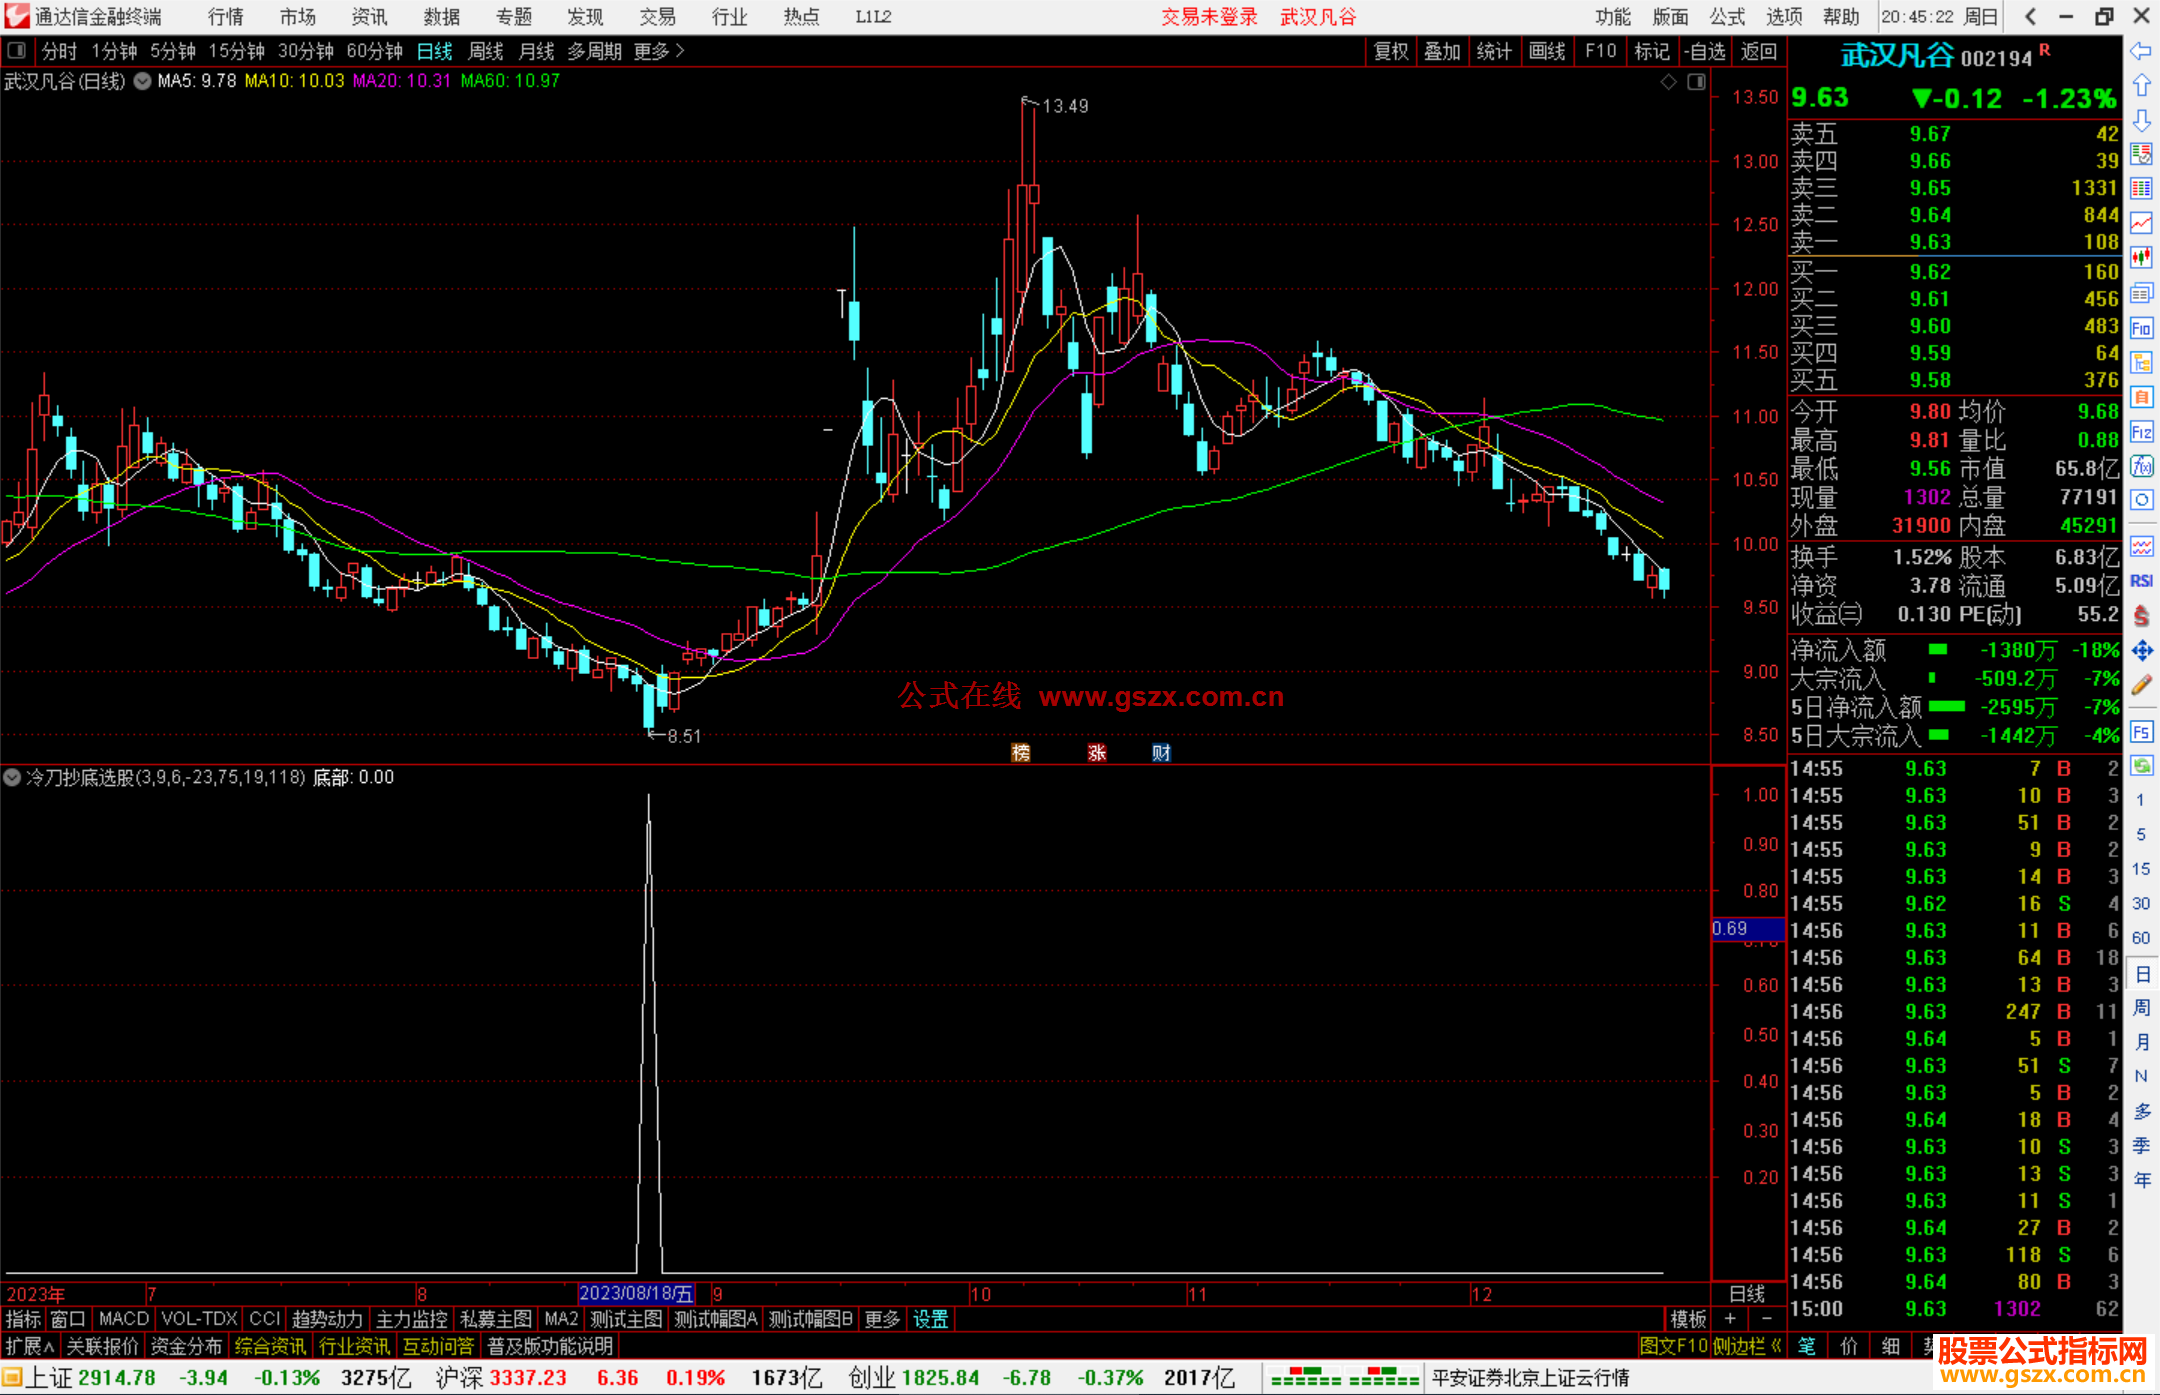The height and width of the screenshot is (1395, 2160).
Task: Expand the 更多 period options
Action: click(659, 51)
